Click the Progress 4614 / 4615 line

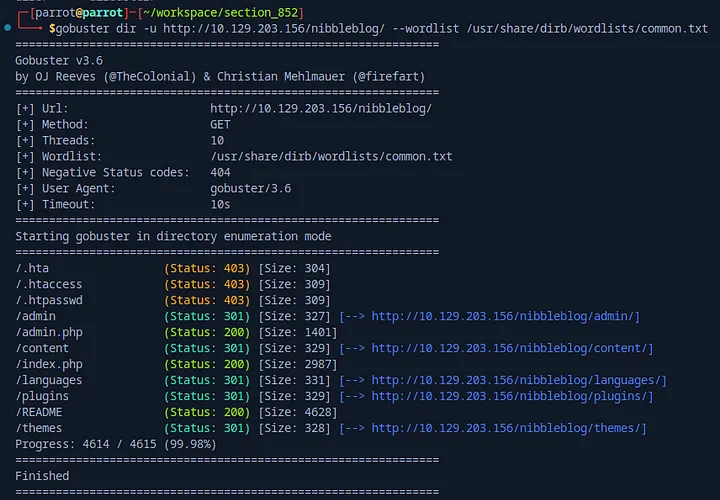[115, 444]
